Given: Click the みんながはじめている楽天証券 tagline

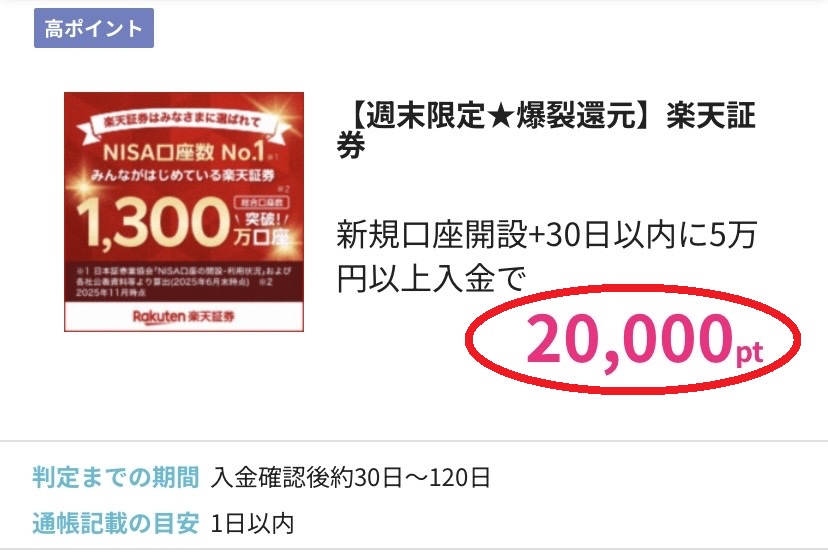Looking at the screenshot, I should click(183, 175).
